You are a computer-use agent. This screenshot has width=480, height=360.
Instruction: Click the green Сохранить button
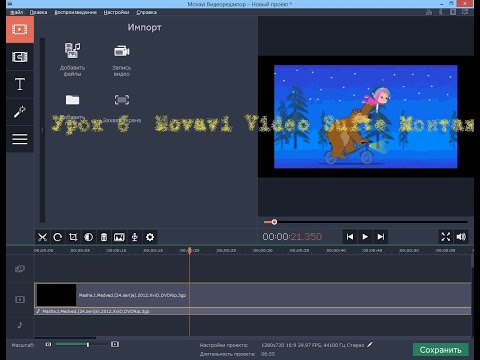(x=441, y=350)
